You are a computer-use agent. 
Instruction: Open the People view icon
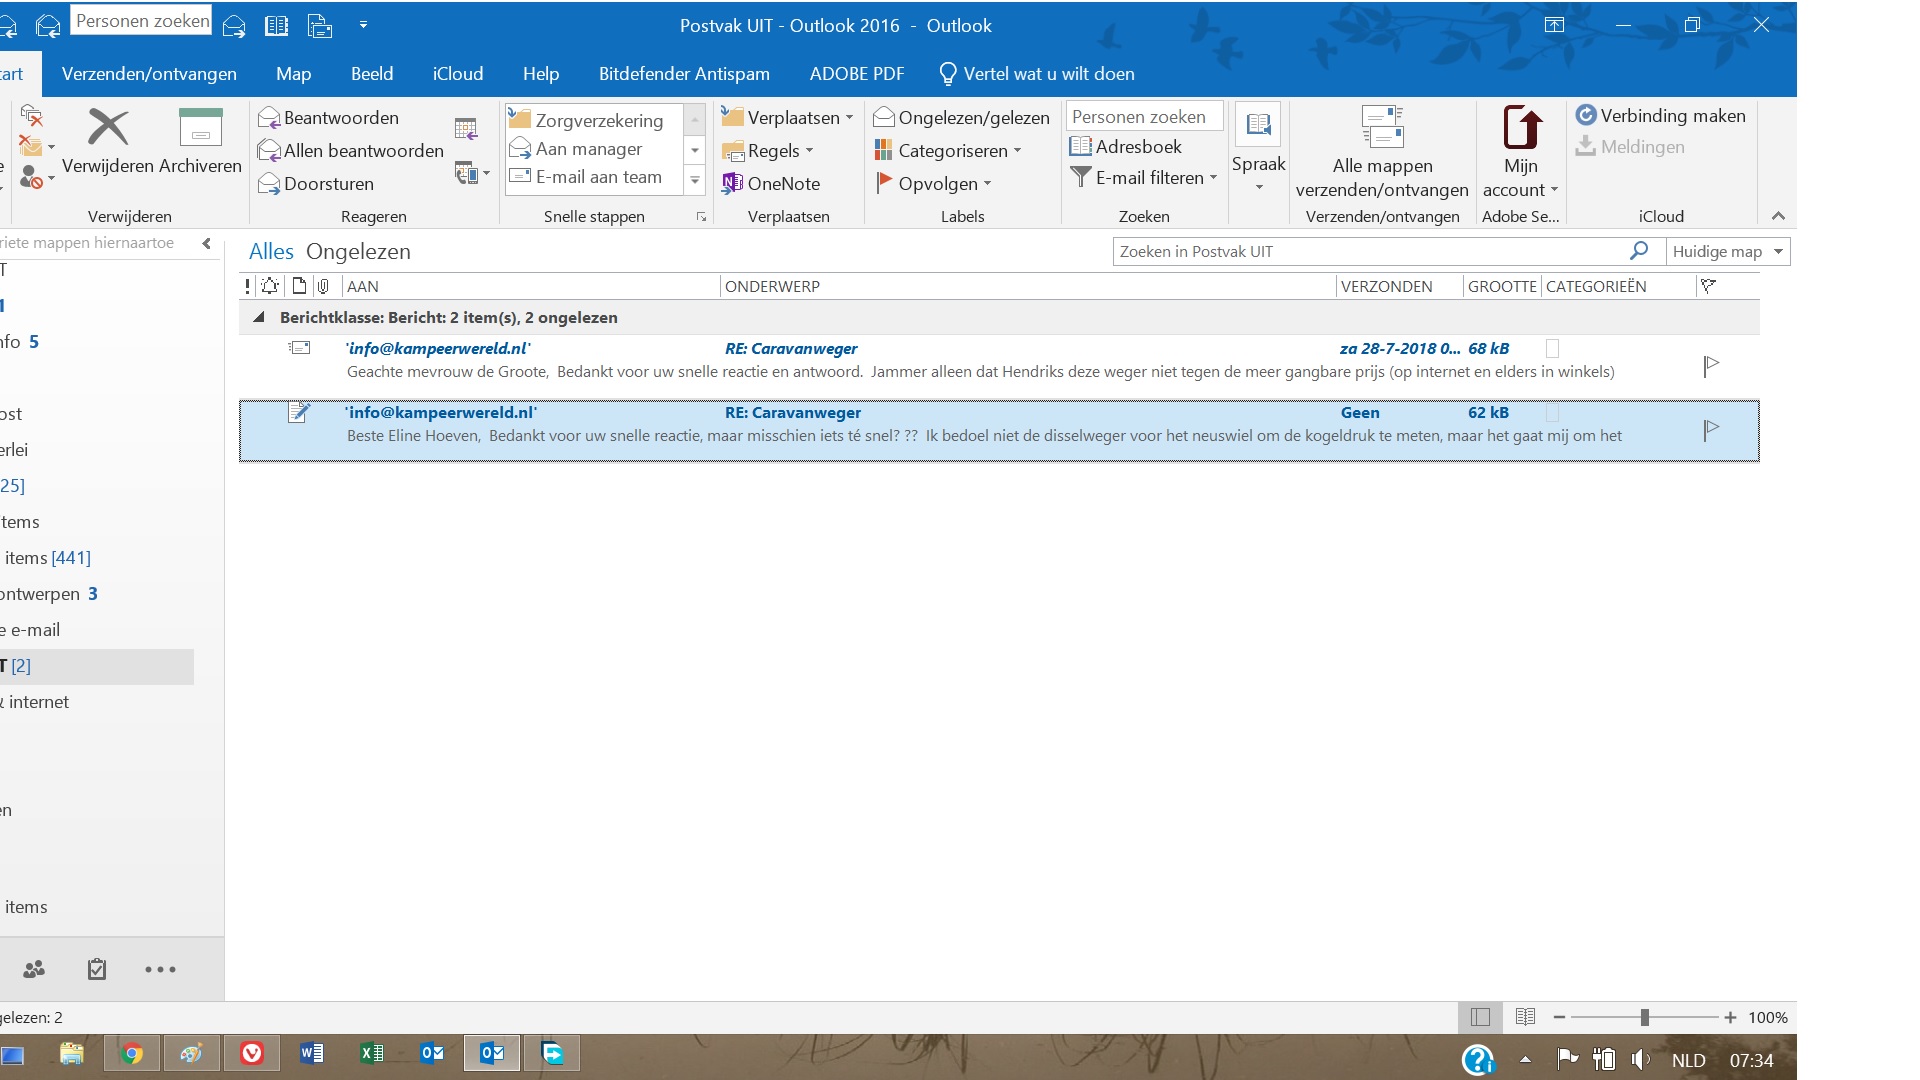coord(34,969)
